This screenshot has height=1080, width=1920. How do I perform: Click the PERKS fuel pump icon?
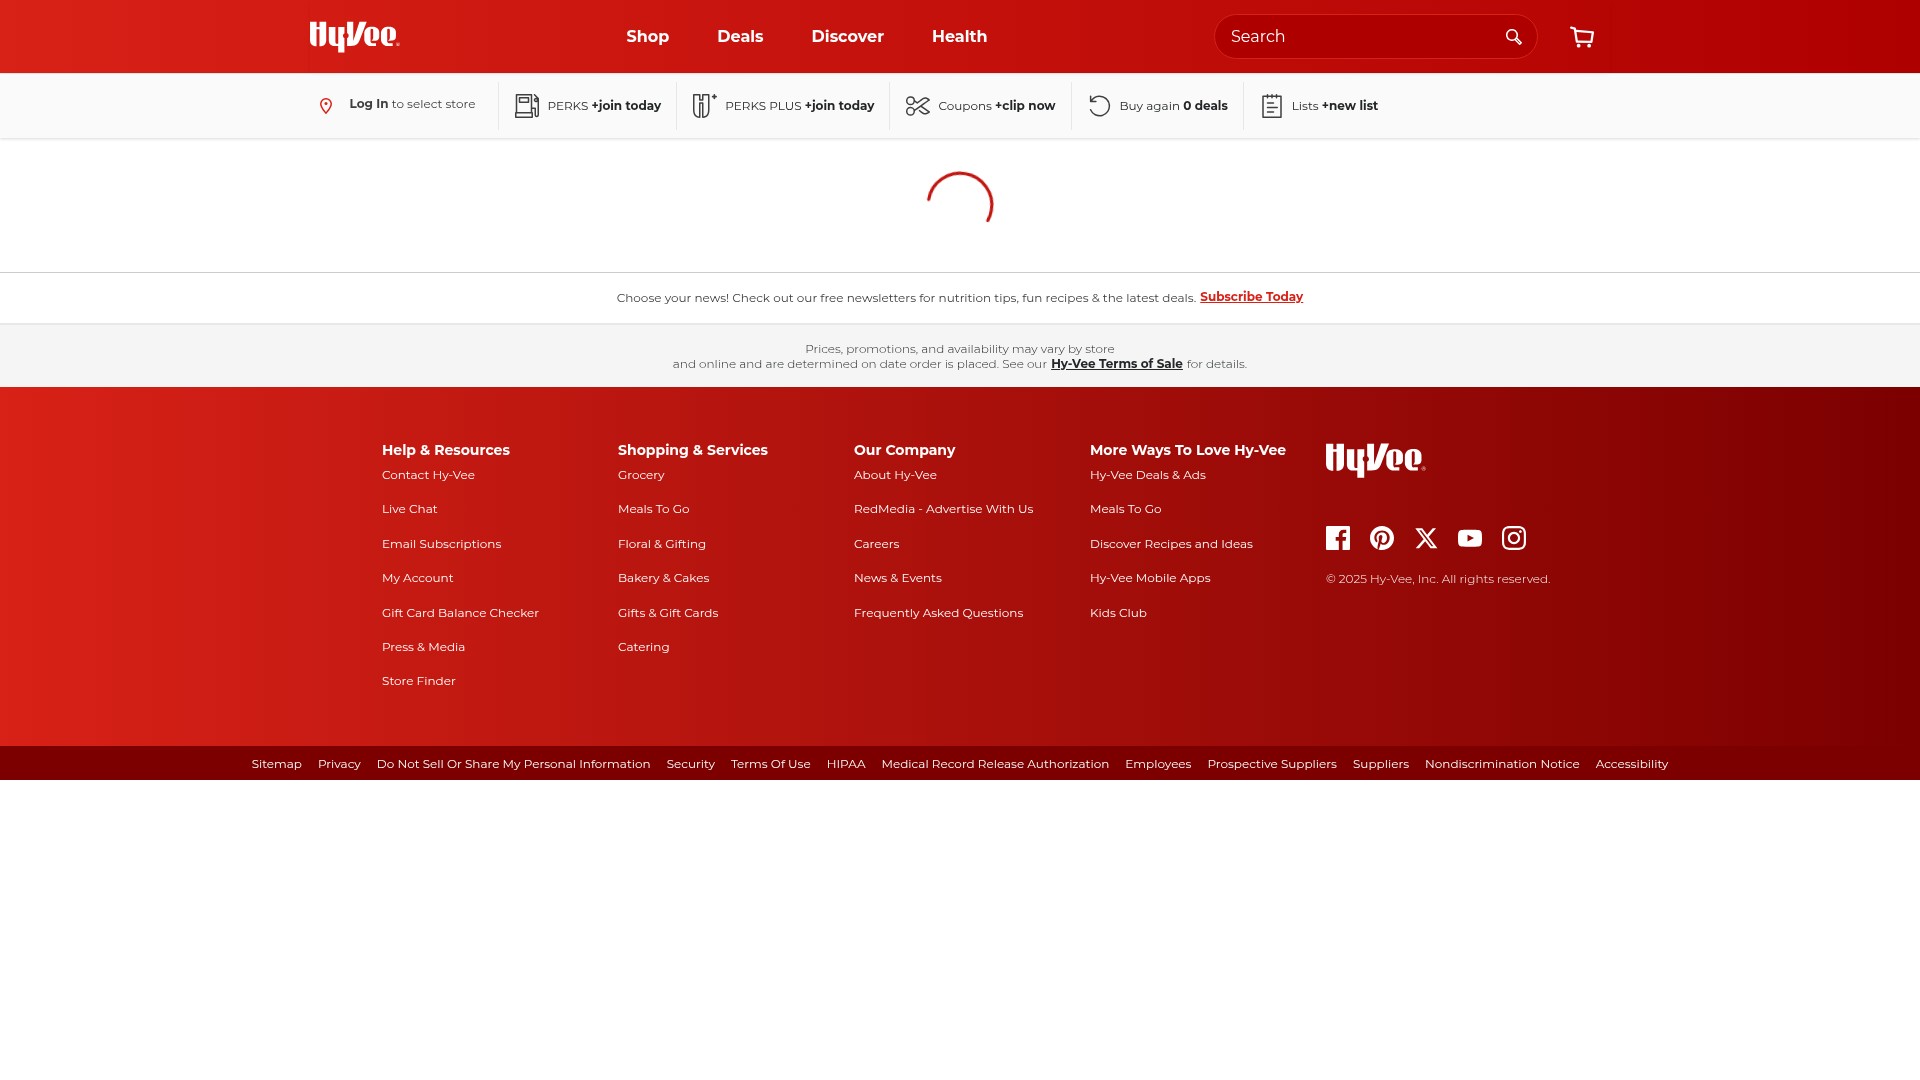(x=527, y=106)
